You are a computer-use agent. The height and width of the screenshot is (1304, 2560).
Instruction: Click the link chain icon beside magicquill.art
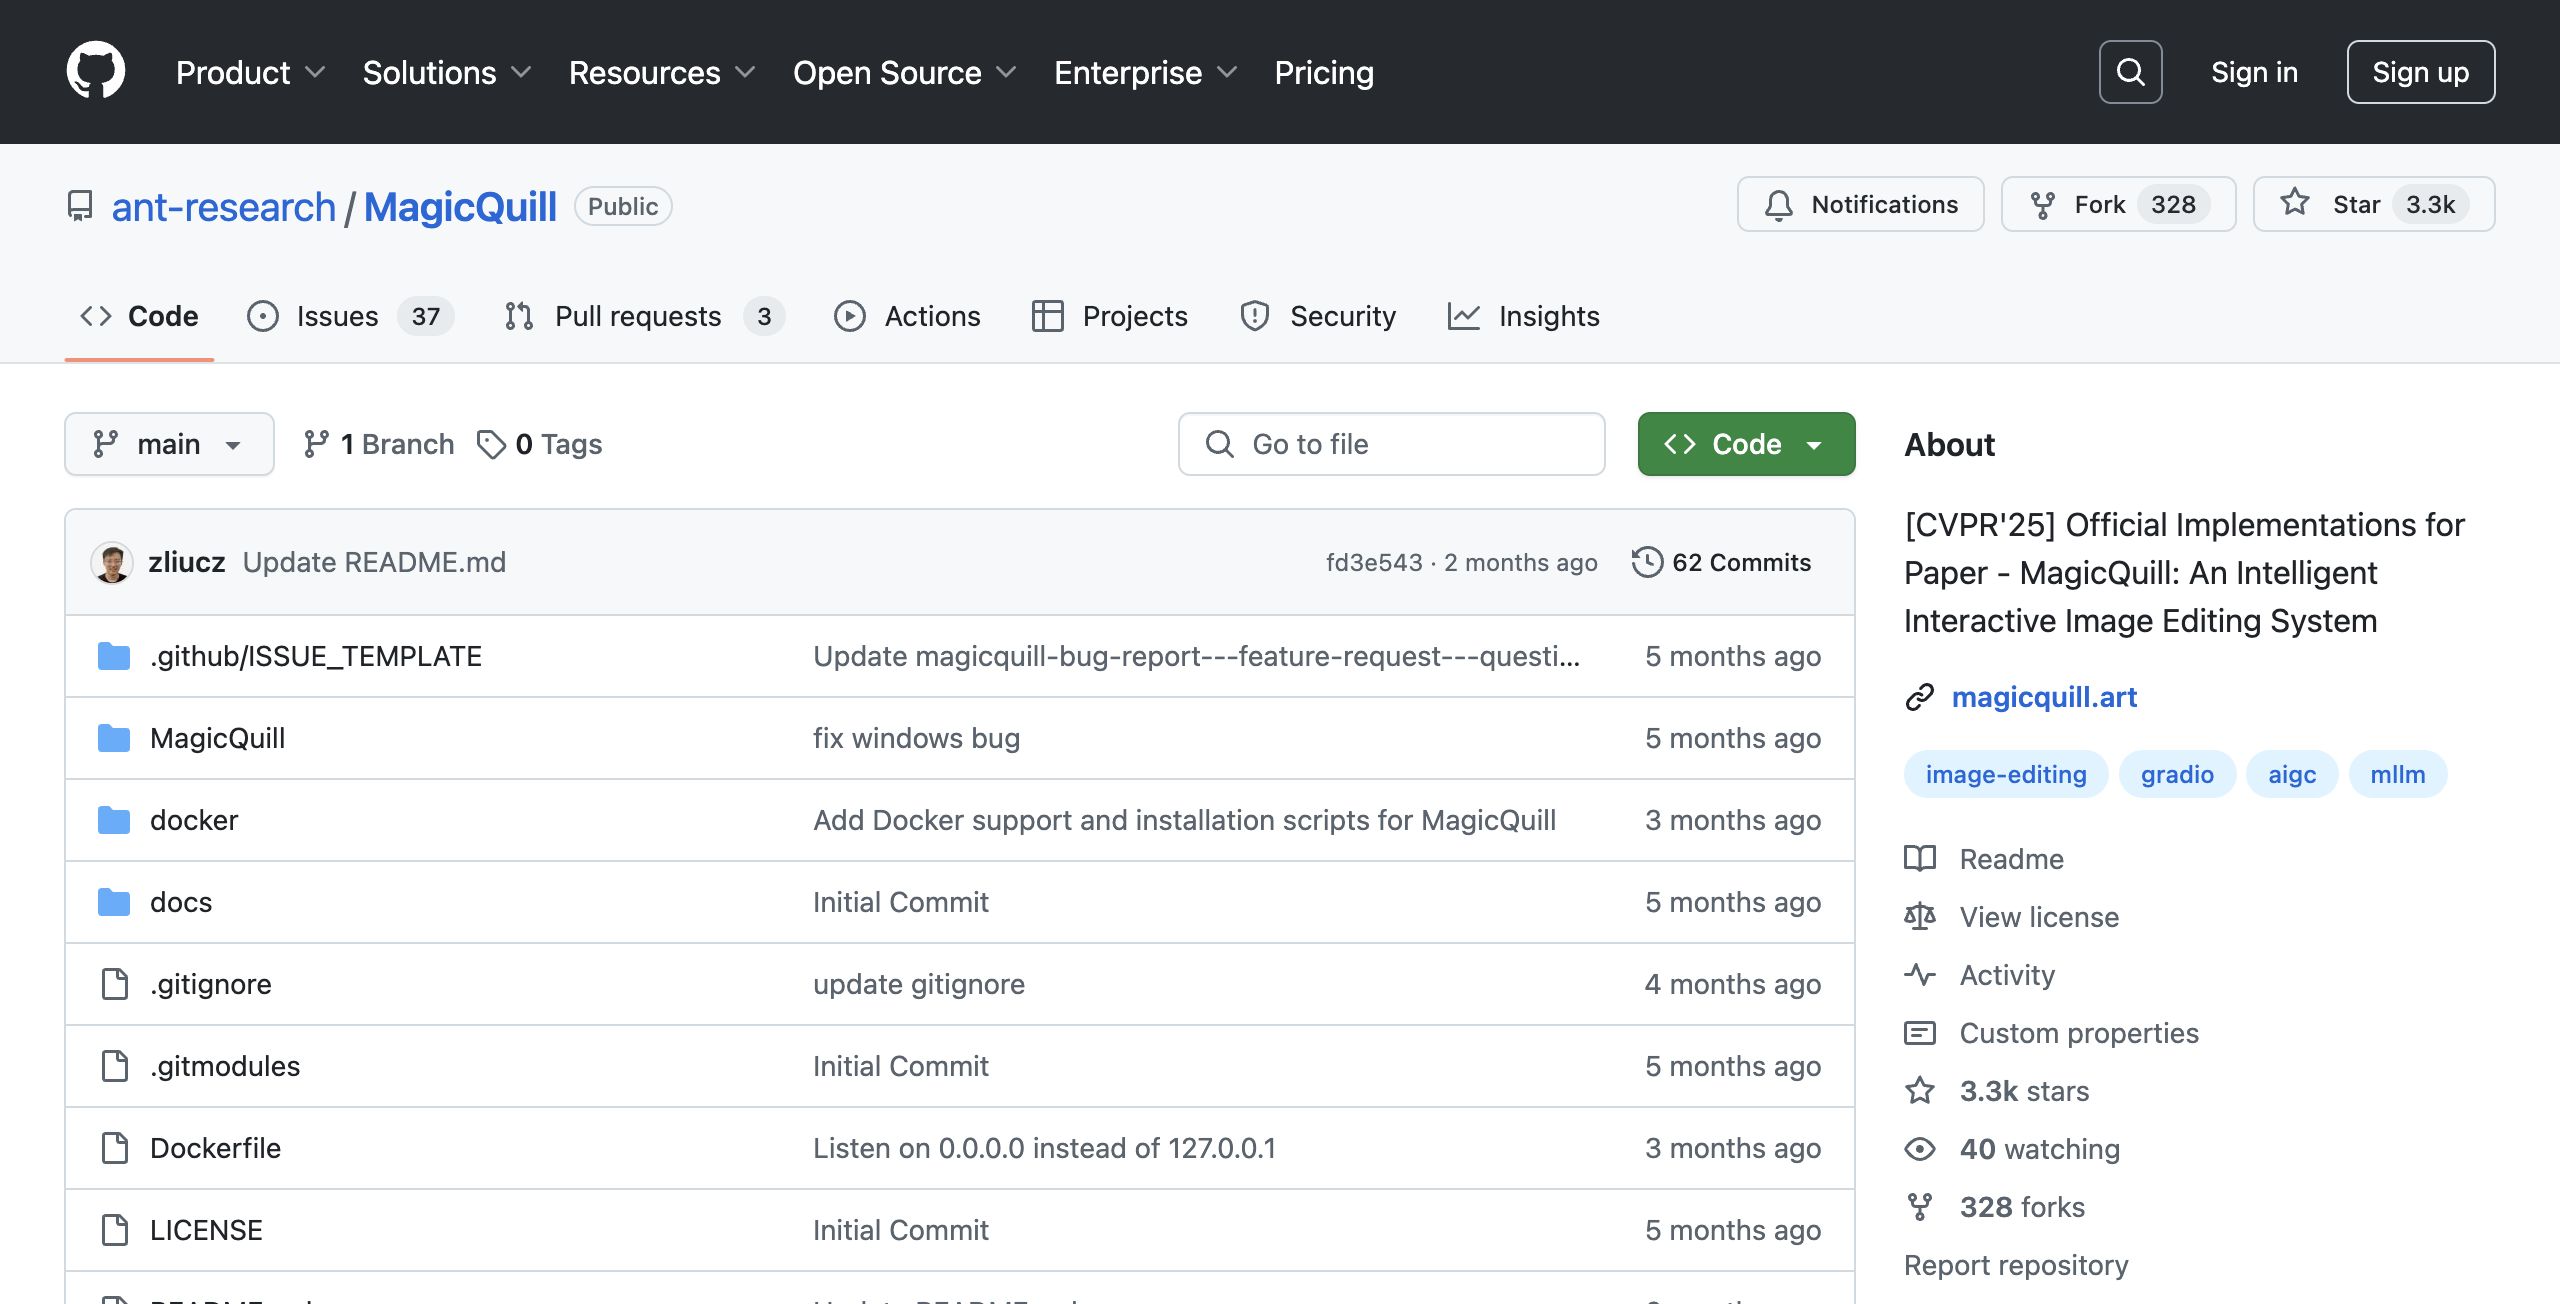[1920, 697]
